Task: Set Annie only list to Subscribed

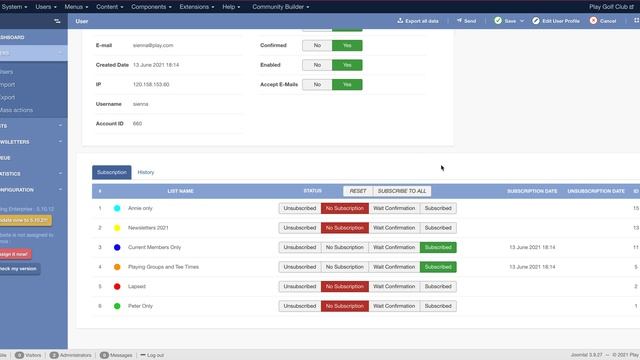Action: 438,208
